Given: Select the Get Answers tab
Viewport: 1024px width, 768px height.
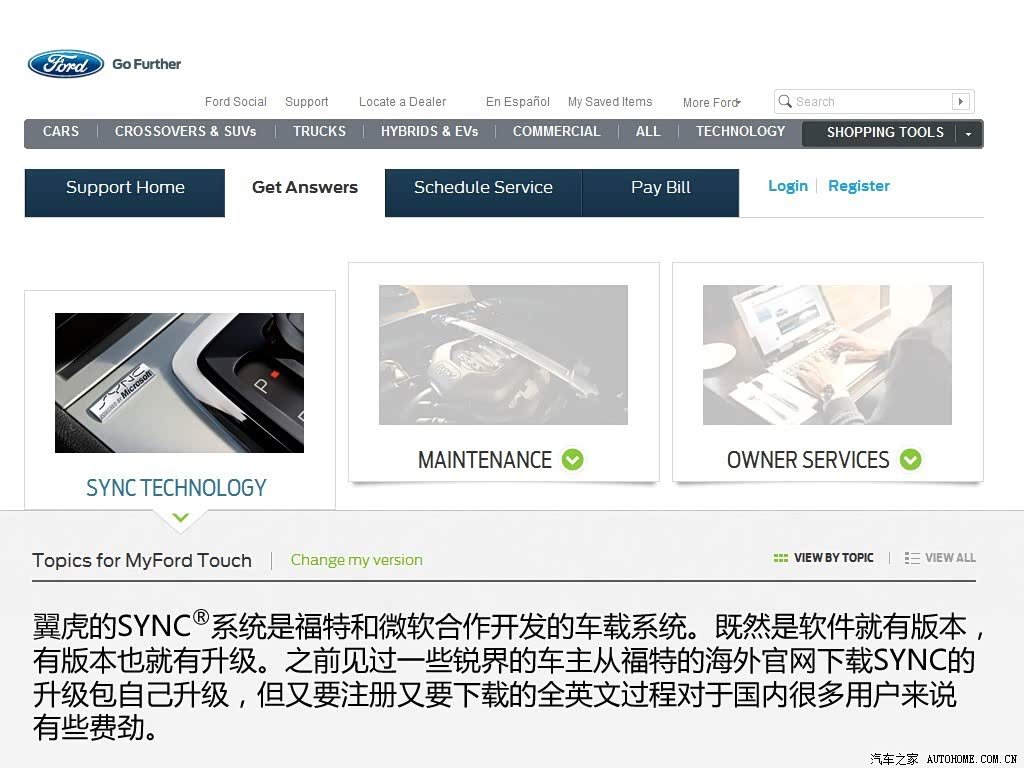Looking at the screenshot, I should (305, 187).
